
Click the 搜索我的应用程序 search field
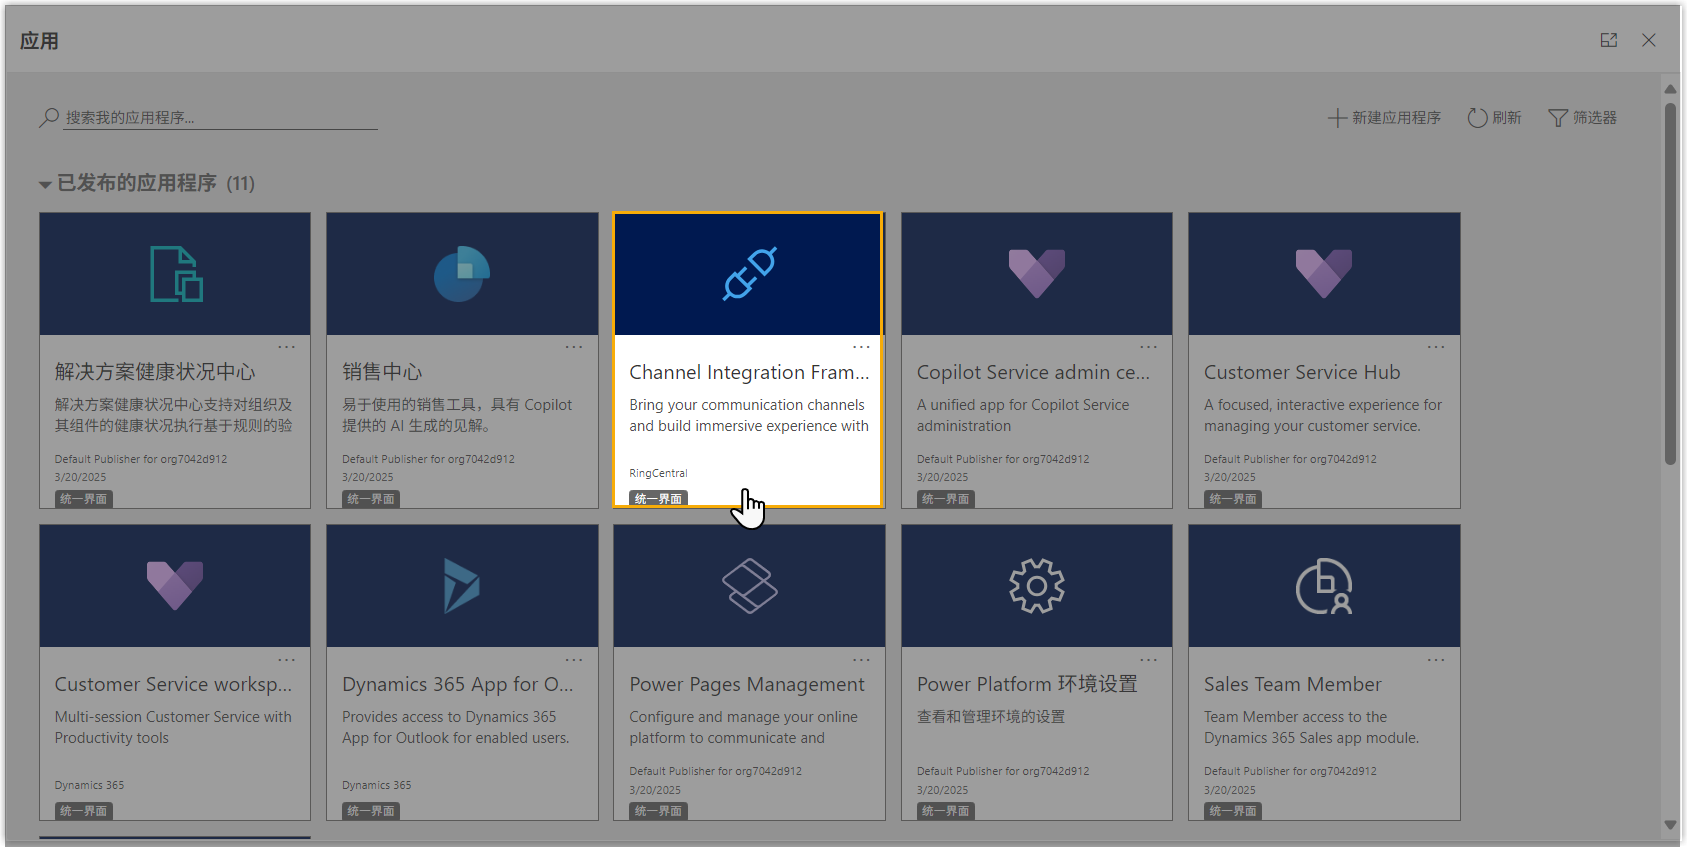click(220, 118)
